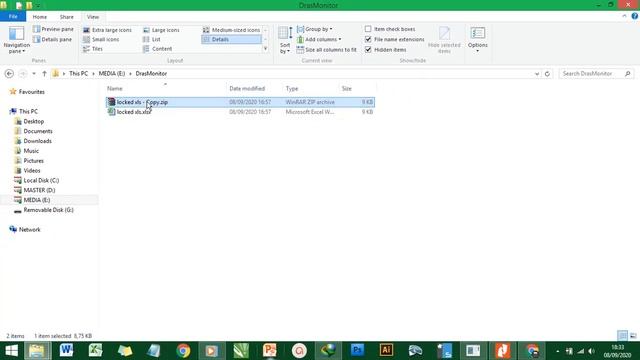Screen dimensions: 640x360
Task: Open the Group by dropdown
Action: pos(314,29)
